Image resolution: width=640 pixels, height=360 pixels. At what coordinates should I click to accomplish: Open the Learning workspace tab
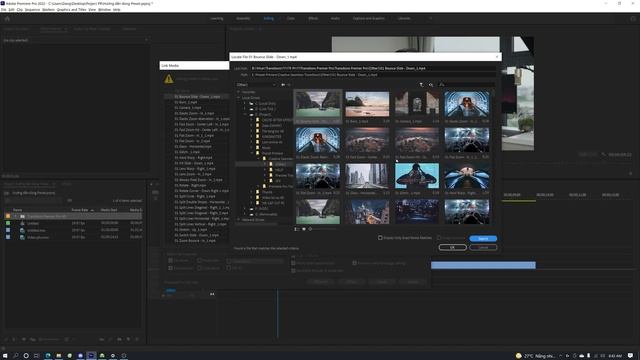click(217, 18)
